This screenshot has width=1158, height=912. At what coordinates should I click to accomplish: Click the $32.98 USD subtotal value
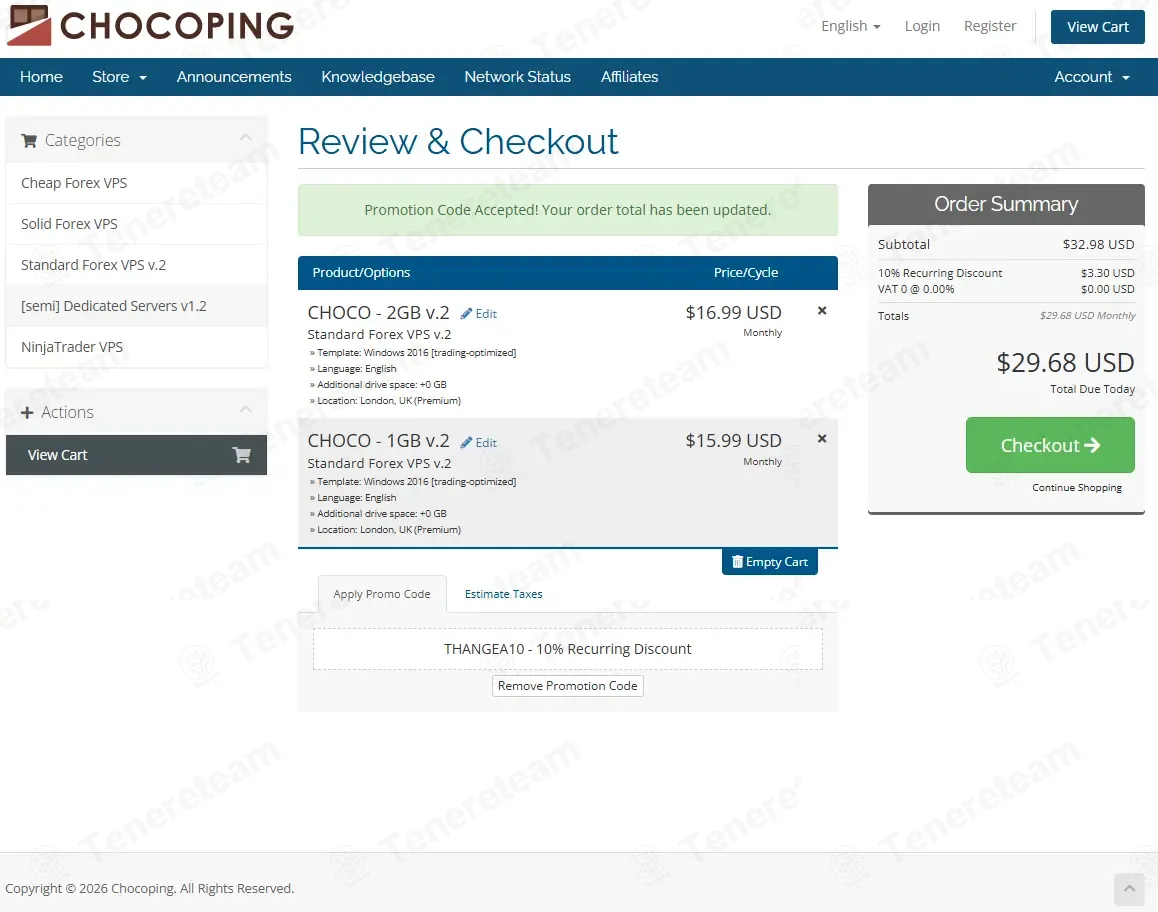[x=1098, y=244]
